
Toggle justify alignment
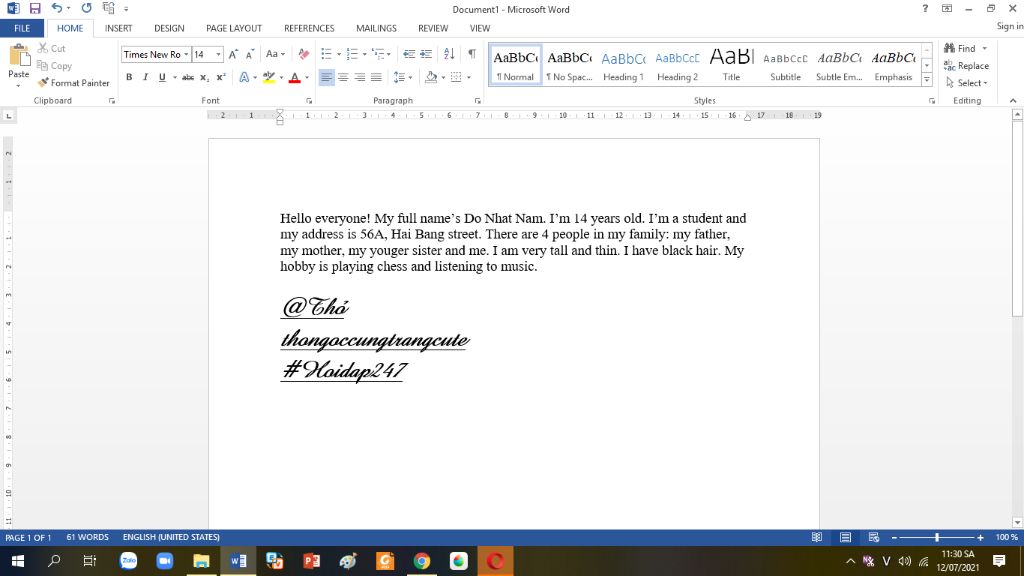click(x=376, y=77)
